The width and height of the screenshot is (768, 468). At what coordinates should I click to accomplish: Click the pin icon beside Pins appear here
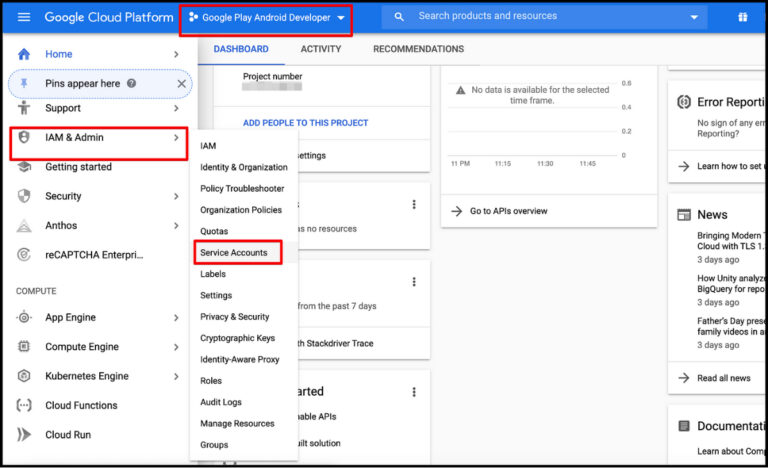coord(24,83)
